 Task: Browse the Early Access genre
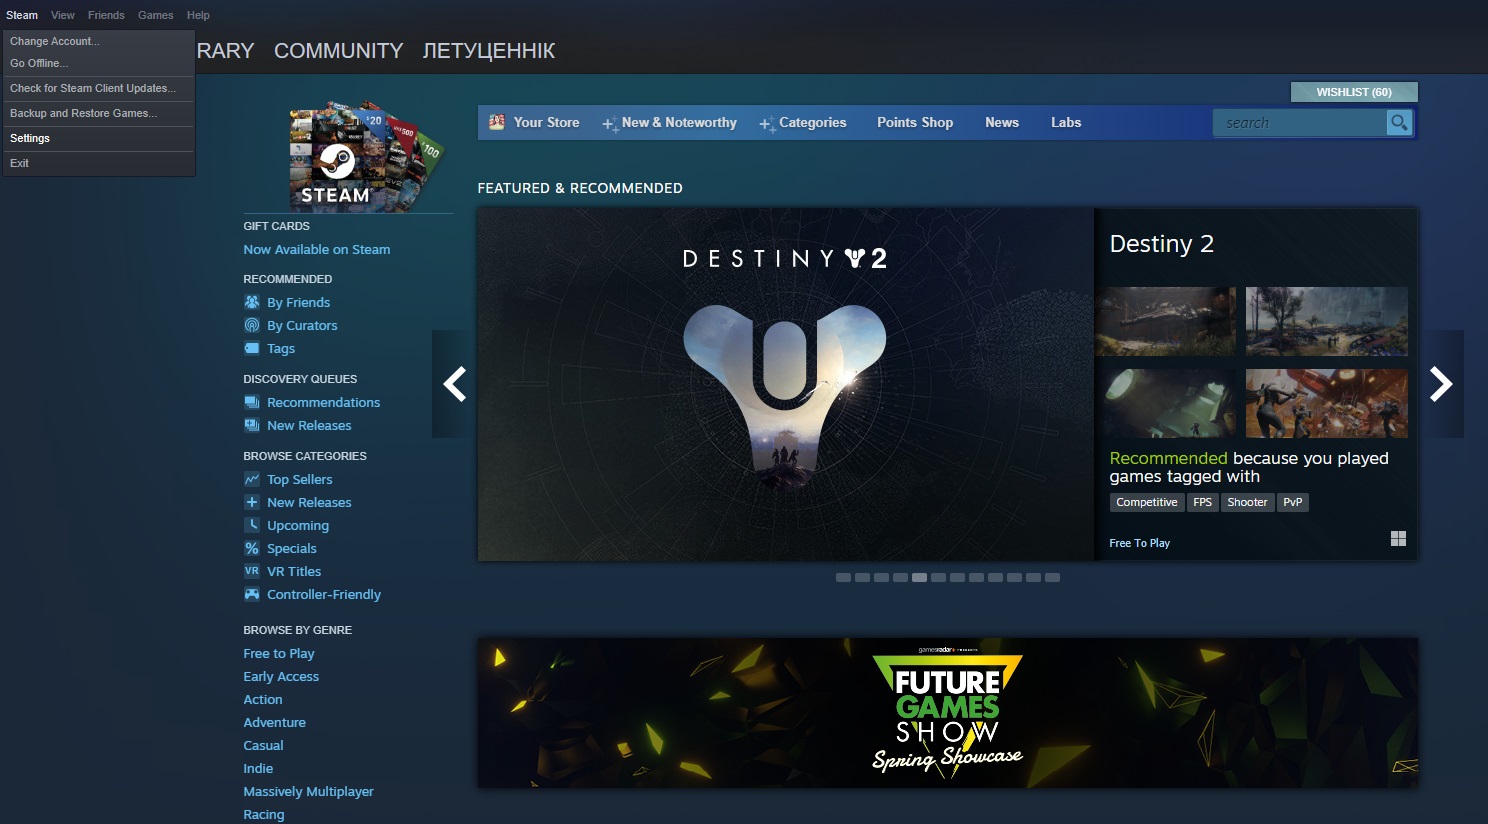(x=281, y=676)
